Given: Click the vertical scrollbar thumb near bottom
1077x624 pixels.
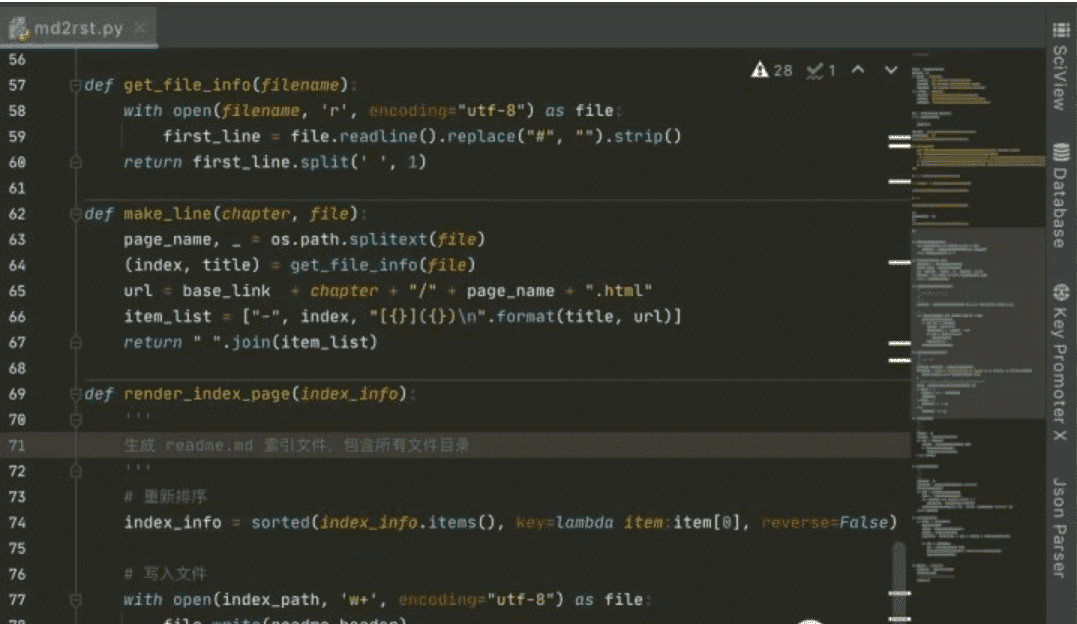Looking at the screenshot, I should tap(899, 581).
